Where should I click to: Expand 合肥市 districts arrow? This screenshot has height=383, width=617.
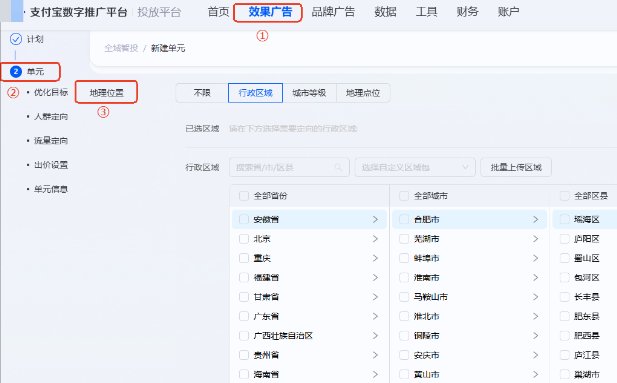[536, 219]
